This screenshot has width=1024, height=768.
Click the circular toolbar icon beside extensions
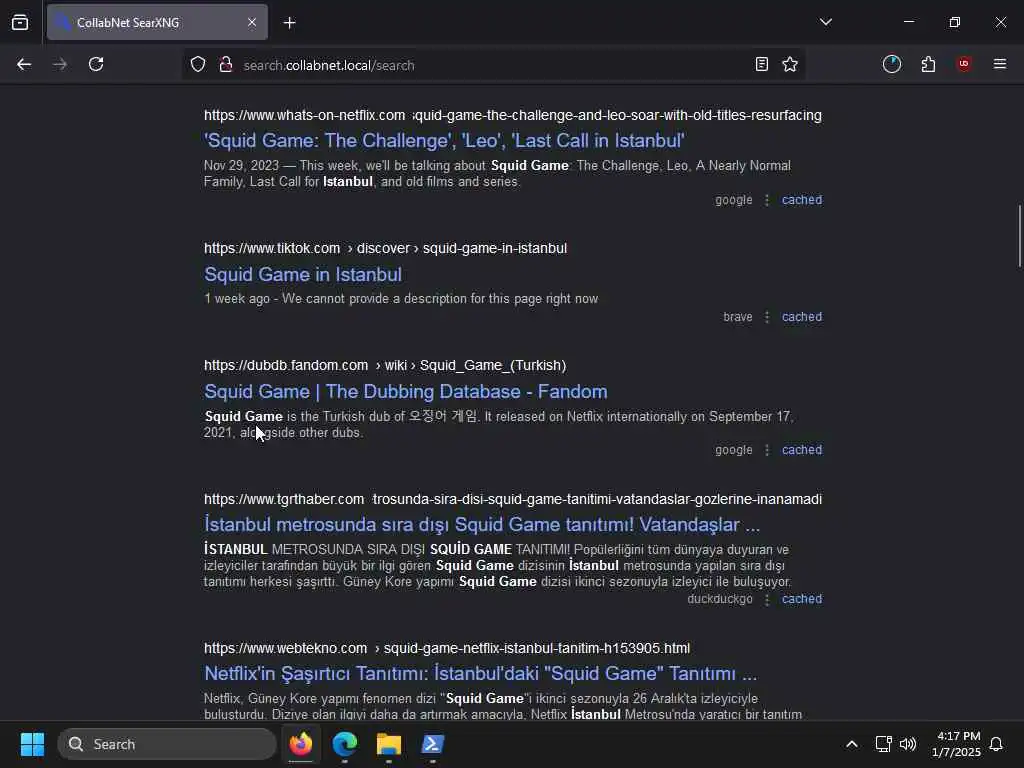(892, 65)
